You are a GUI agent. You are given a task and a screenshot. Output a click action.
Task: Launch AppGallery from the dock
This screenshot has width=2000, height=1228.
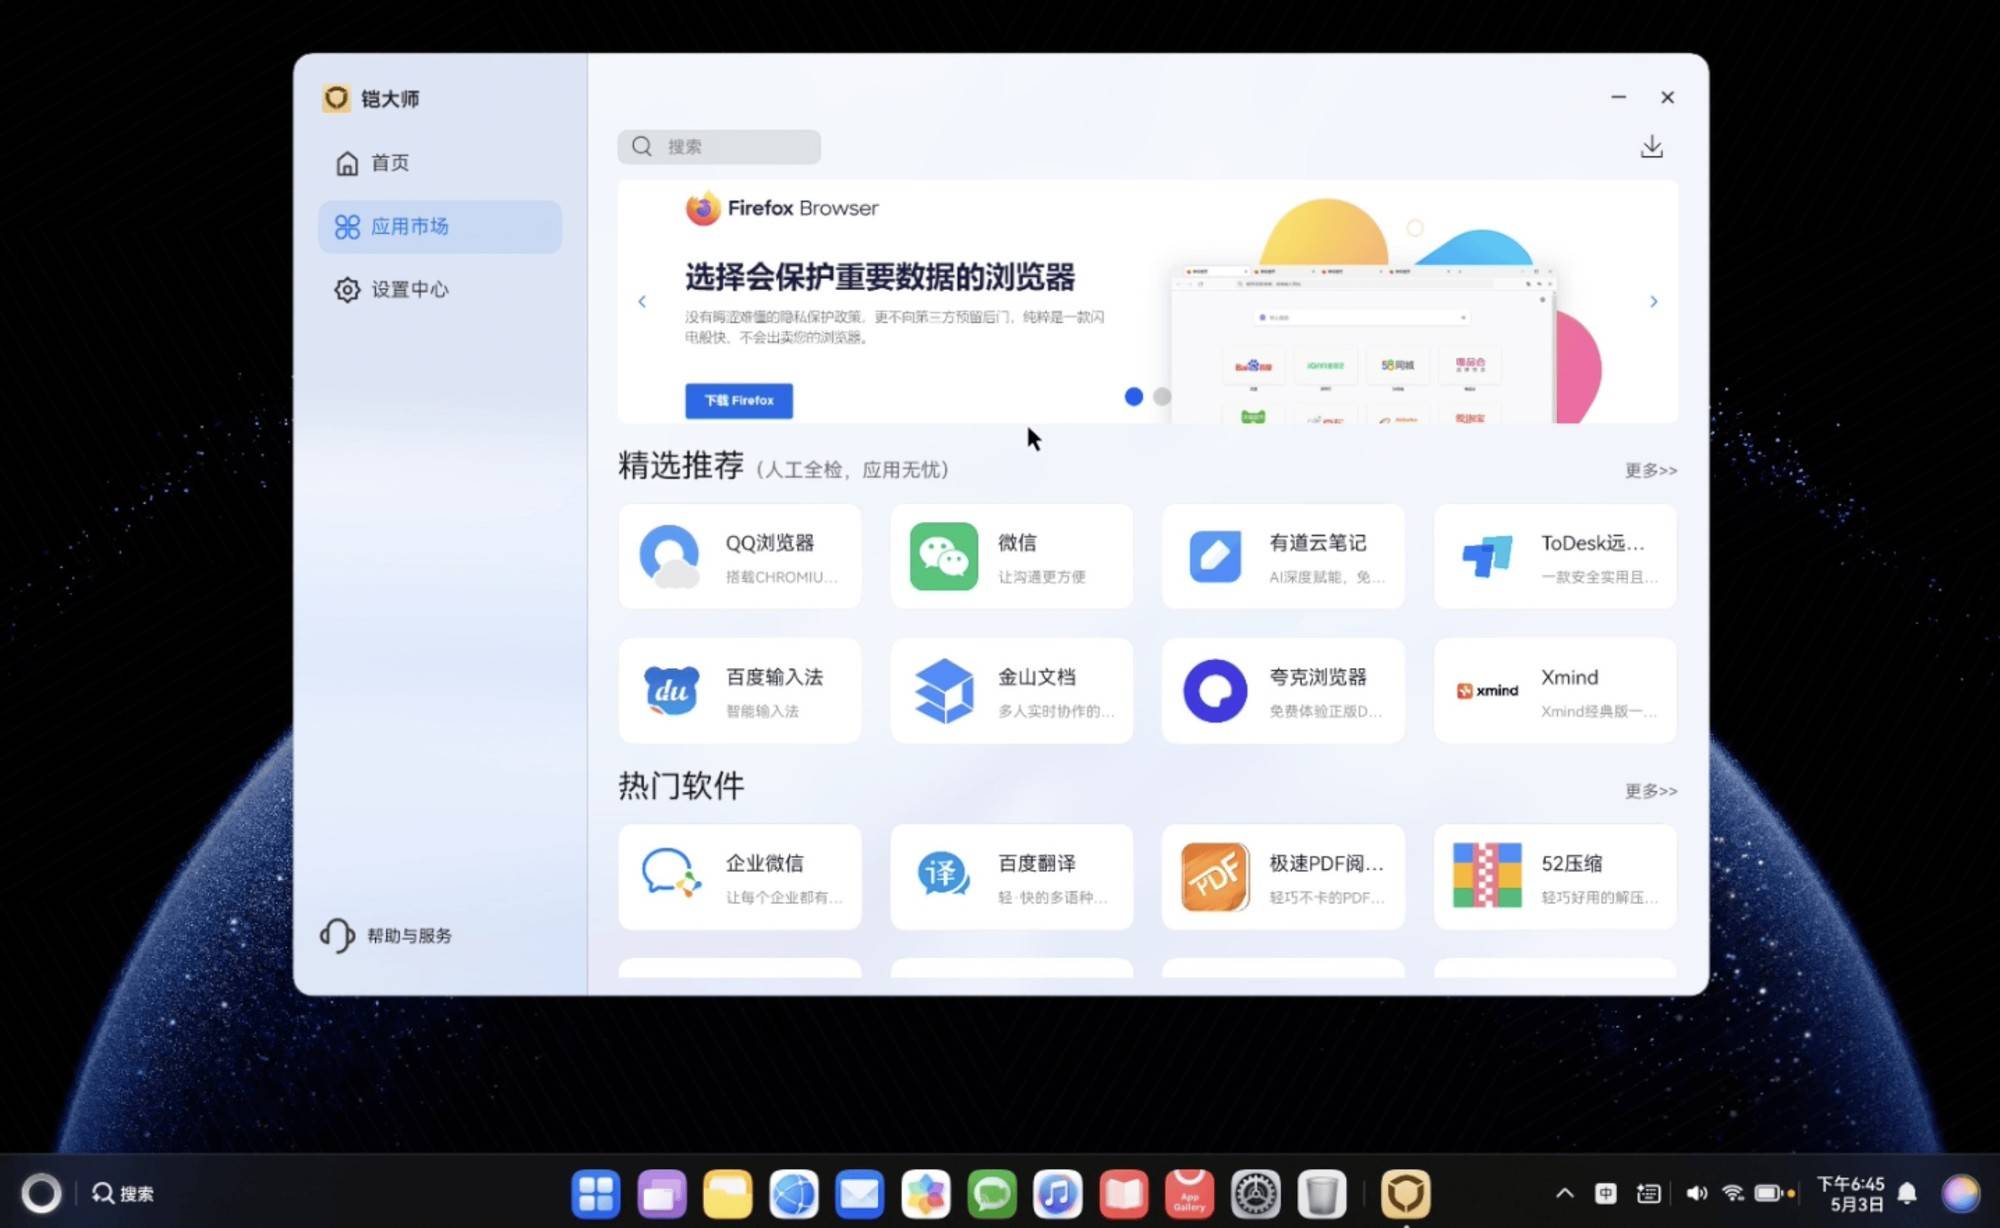click(1189, 1193)
